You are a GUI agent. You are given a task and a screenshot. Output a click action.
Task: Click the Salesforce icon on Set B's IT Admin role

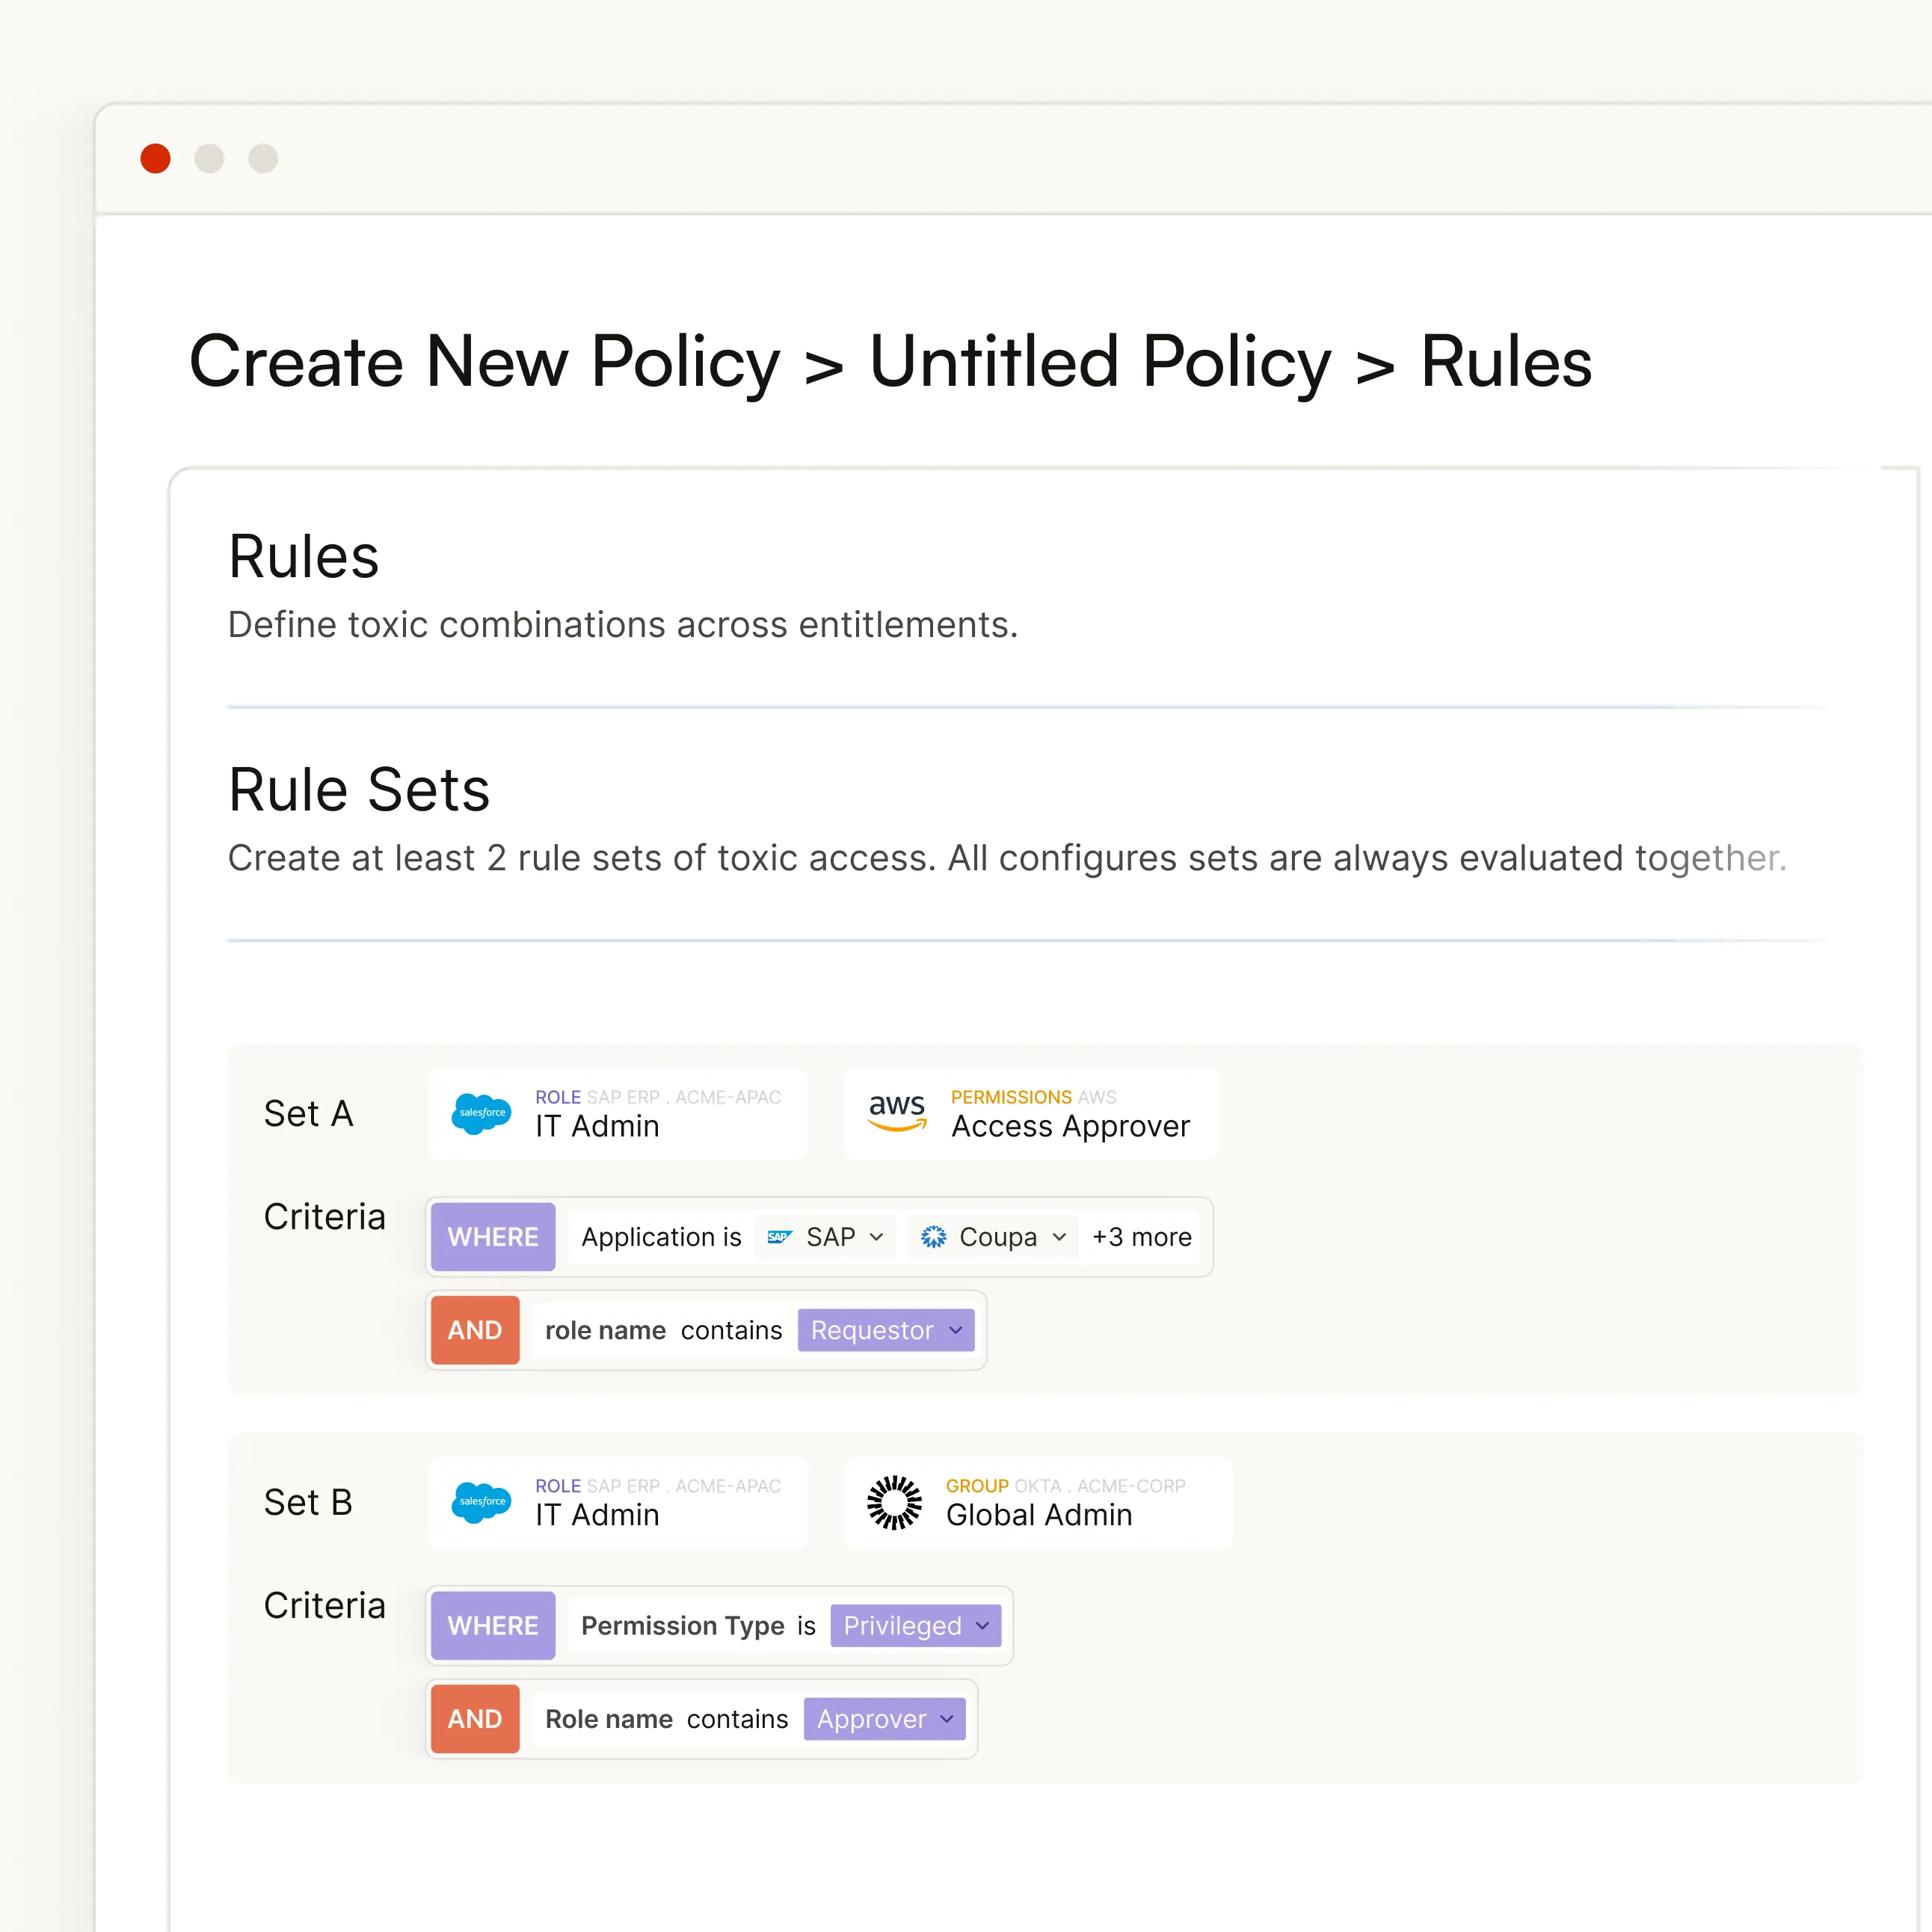click(481, 1501)
